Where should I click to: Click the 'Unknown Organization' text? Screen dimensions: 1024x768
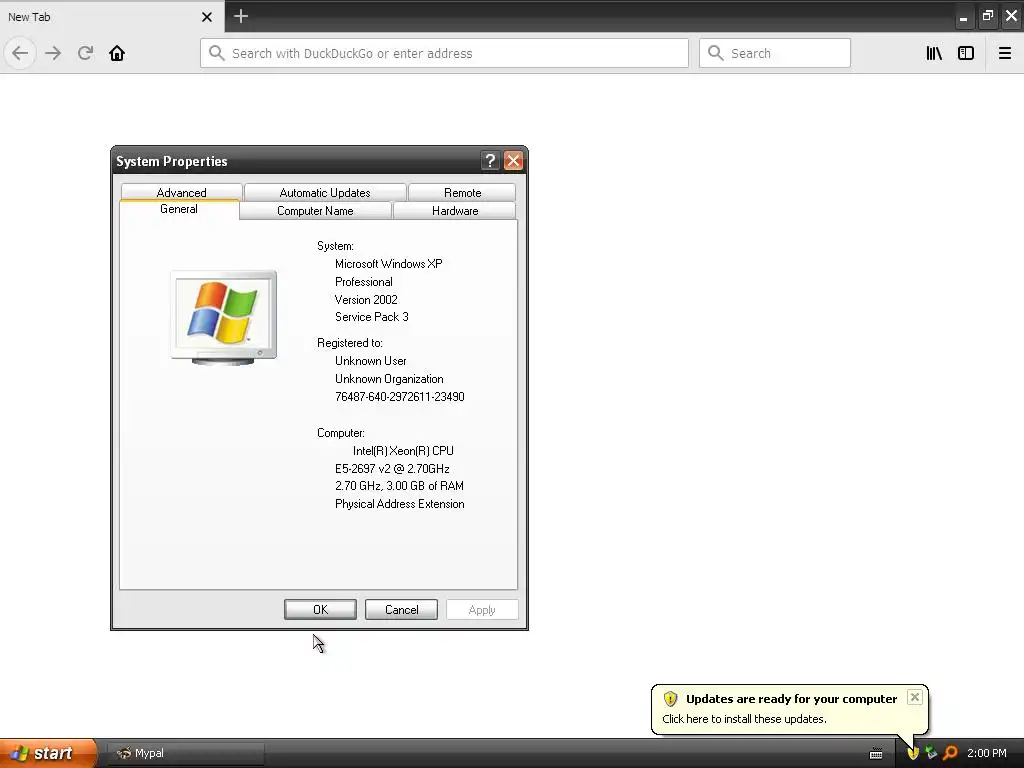pos(389,379)
